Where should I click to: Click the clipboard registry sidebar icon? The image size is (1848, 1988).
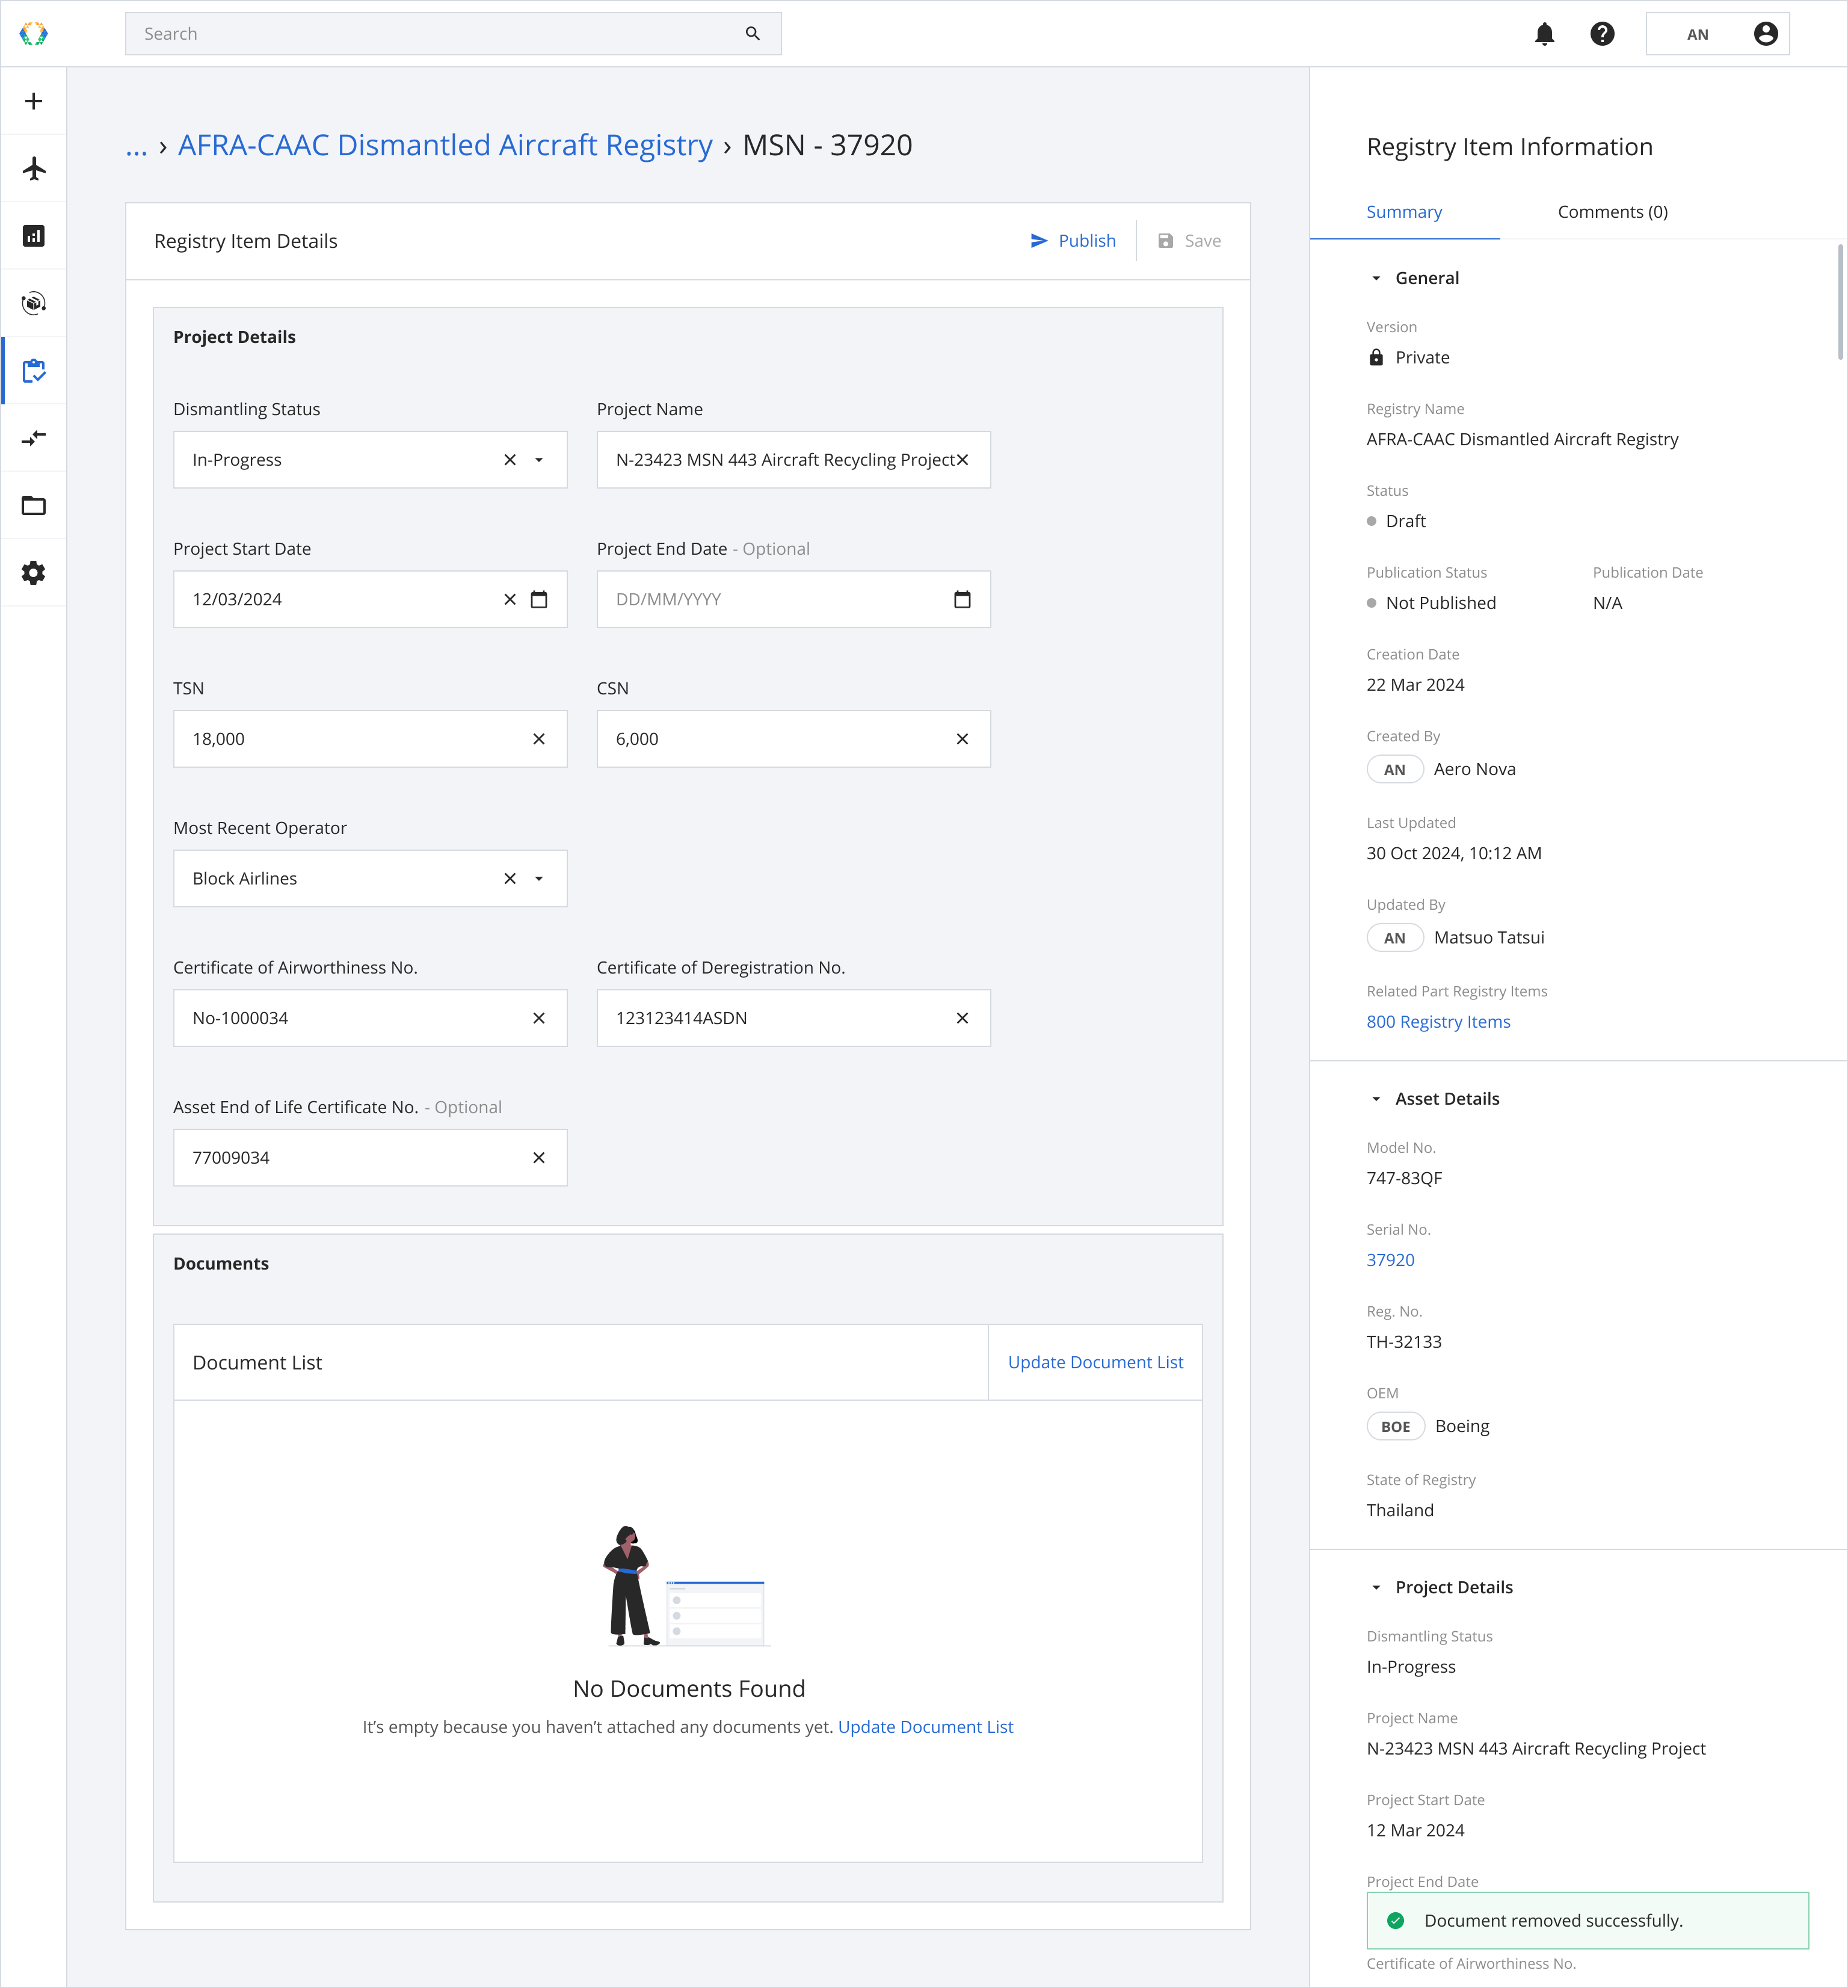pyautogui.click(x=34, y=371)
